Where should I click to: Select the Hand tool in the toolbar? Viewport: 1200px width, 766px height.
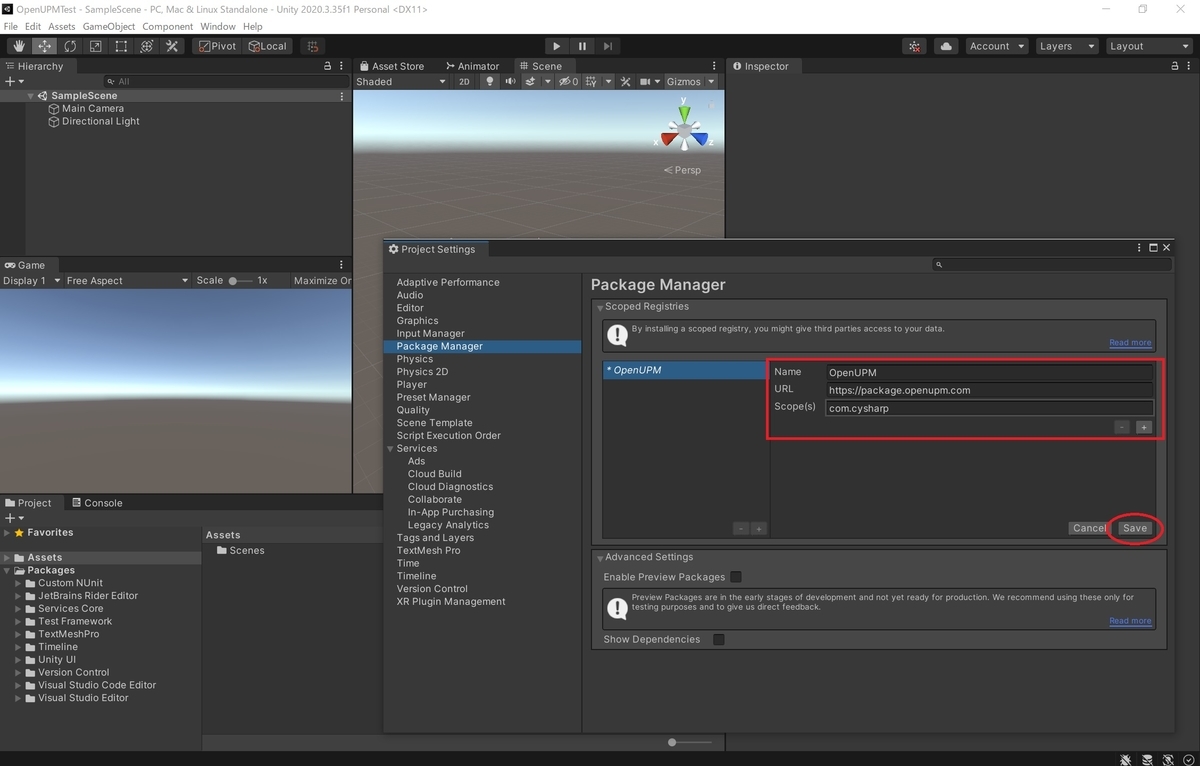[x=17, y=46]
